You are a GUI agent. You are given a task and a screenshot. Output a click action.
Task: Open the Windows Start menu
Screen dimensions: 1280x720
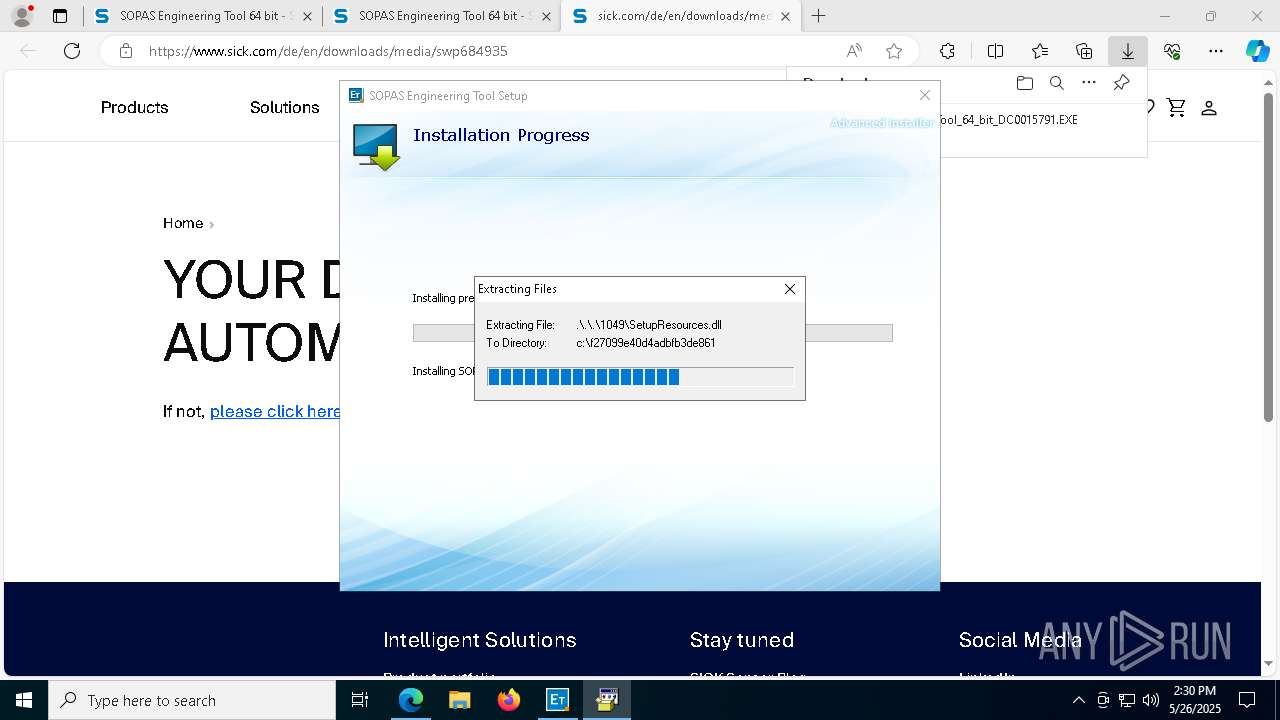pos(24,700)
